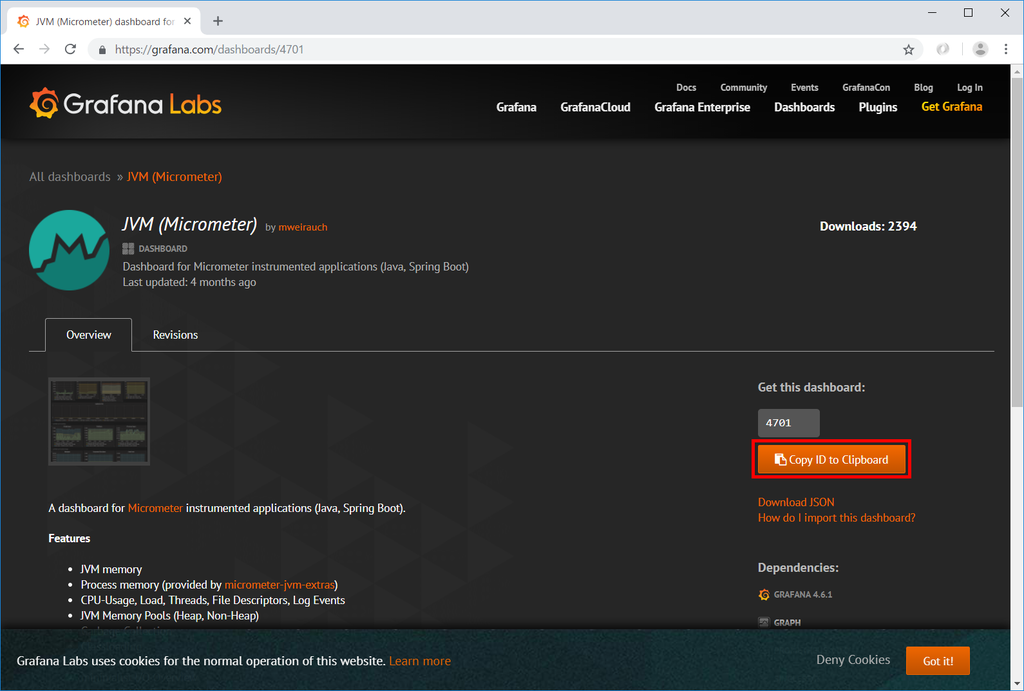Reload the page with refresh icon
The height and width of the screenshot is (691, 1024).
click(71, 49)
